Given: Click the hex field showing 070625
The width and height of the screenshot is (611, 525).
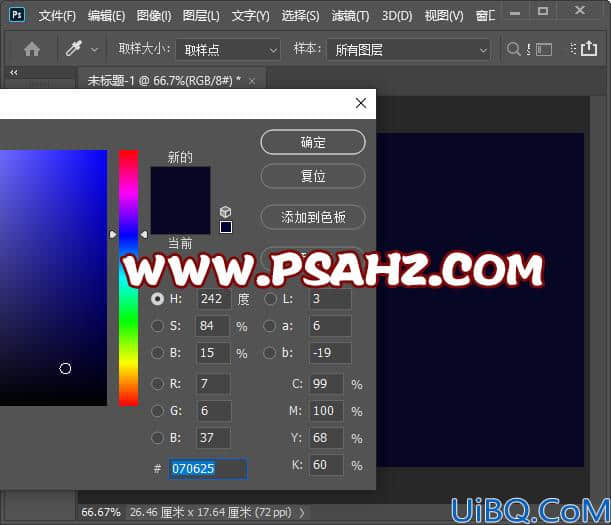Looking at the screenshot, I should [x=208, y=468].
